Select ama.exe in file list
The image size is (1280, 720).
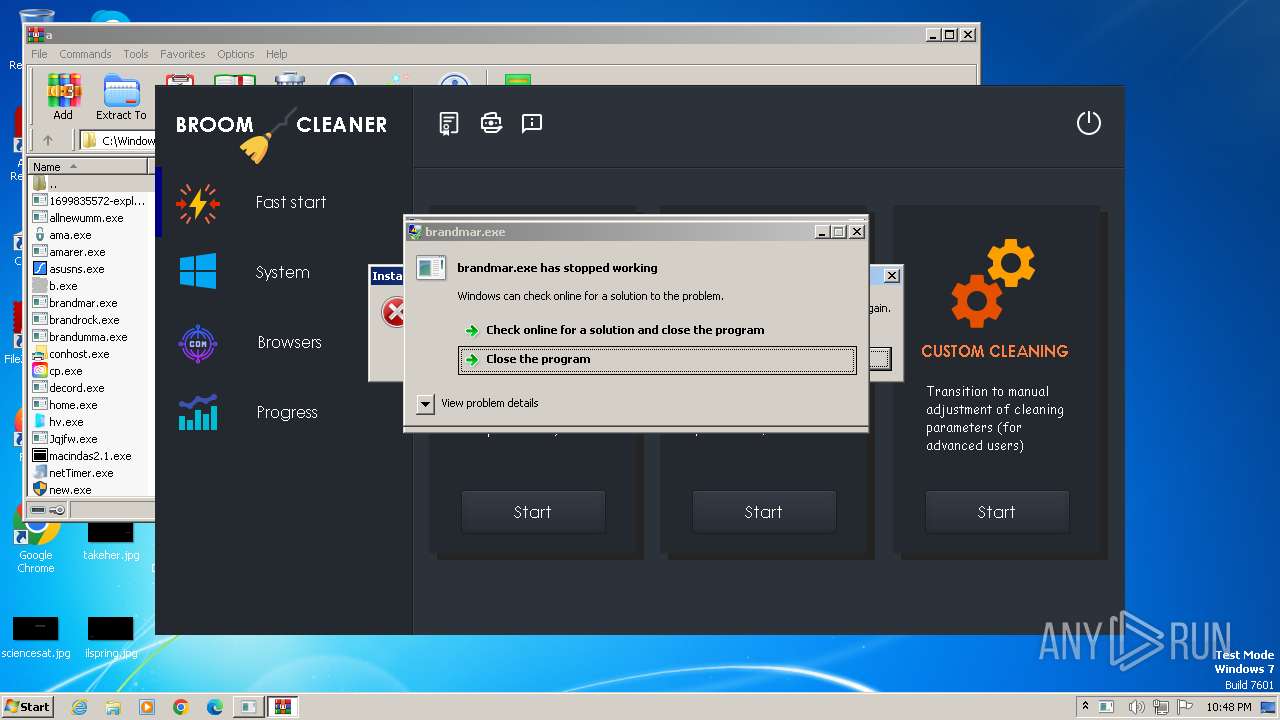(70, 235)
